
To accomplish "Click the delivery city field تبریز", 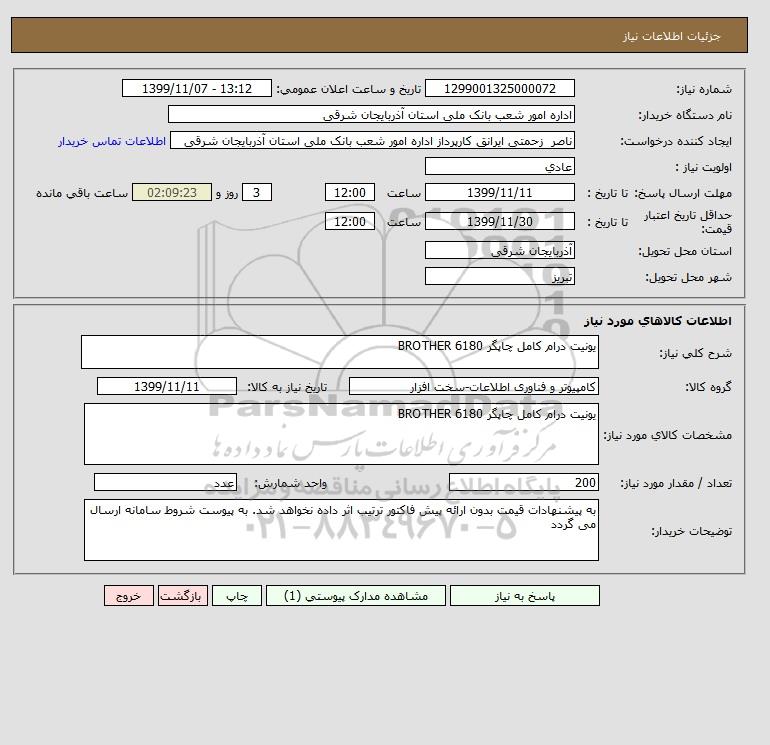I will coord(499,276).
